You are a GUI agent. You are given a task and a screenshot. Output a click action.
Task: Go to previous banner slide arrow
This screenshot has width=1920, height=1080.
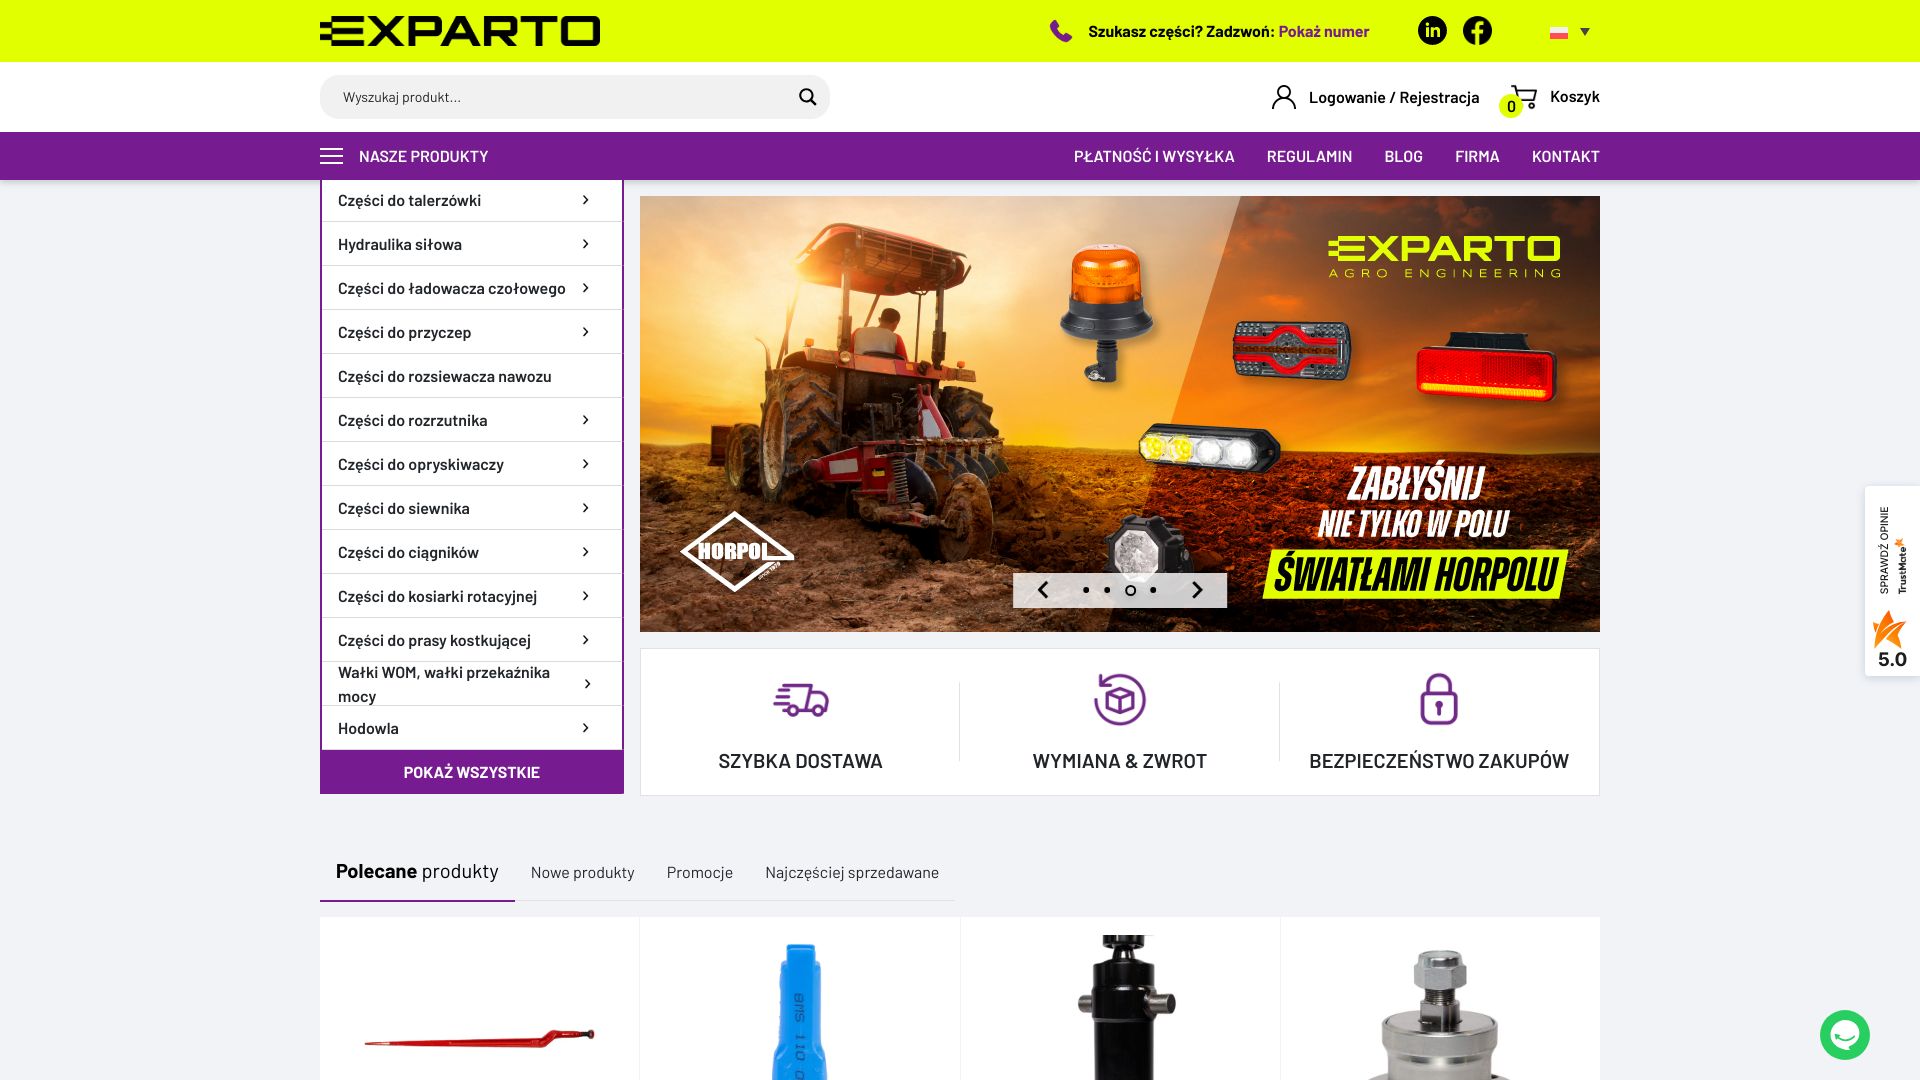1043,590
